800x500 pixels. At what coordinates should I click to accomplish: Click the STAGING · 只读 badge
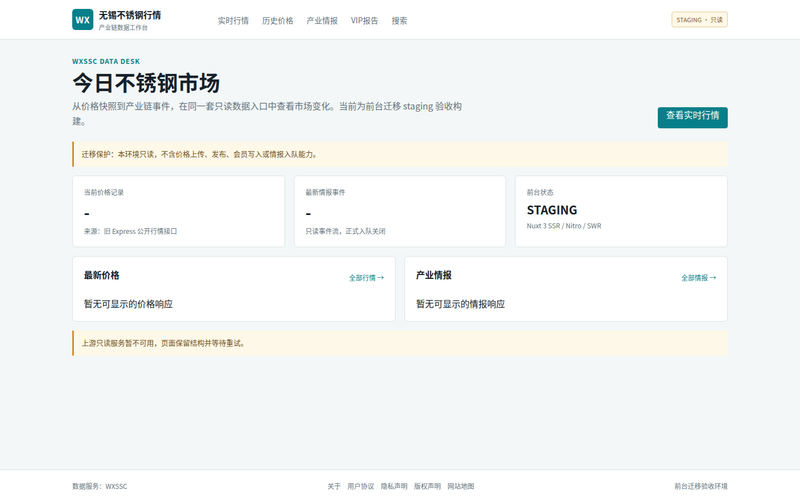point(699,20)
